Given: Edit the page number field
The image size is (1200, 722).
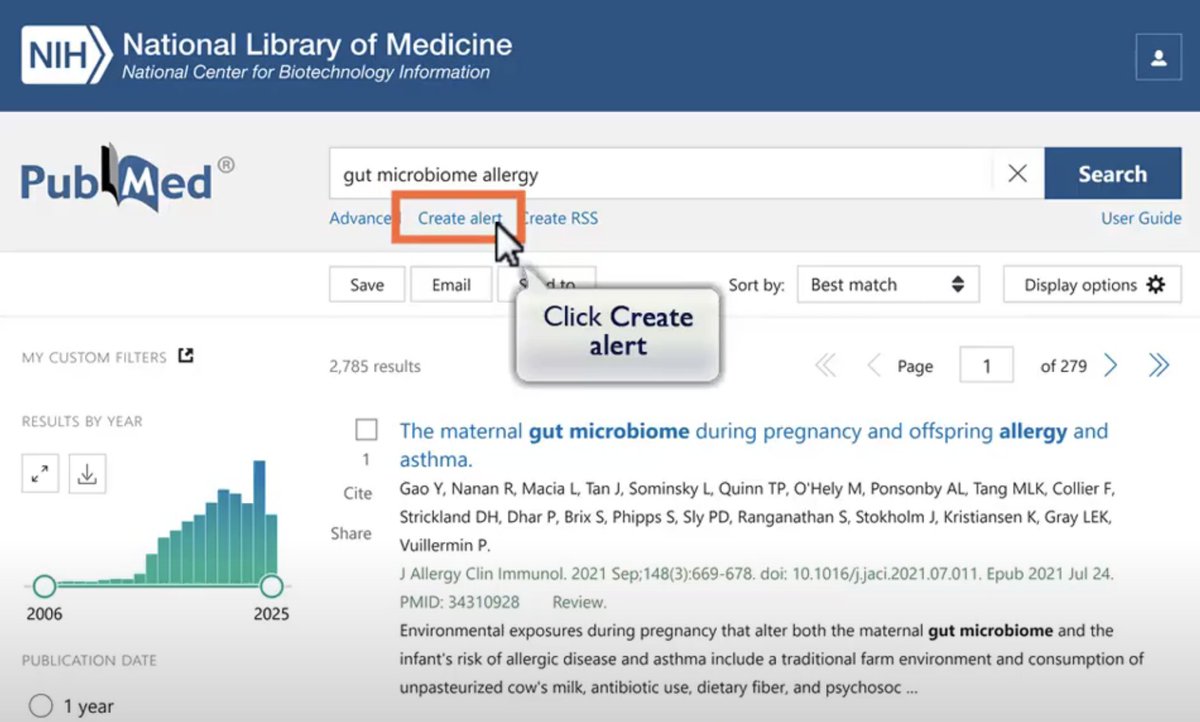Looking at the screenshot, I should pyautogui.click(x=986, y=366).
